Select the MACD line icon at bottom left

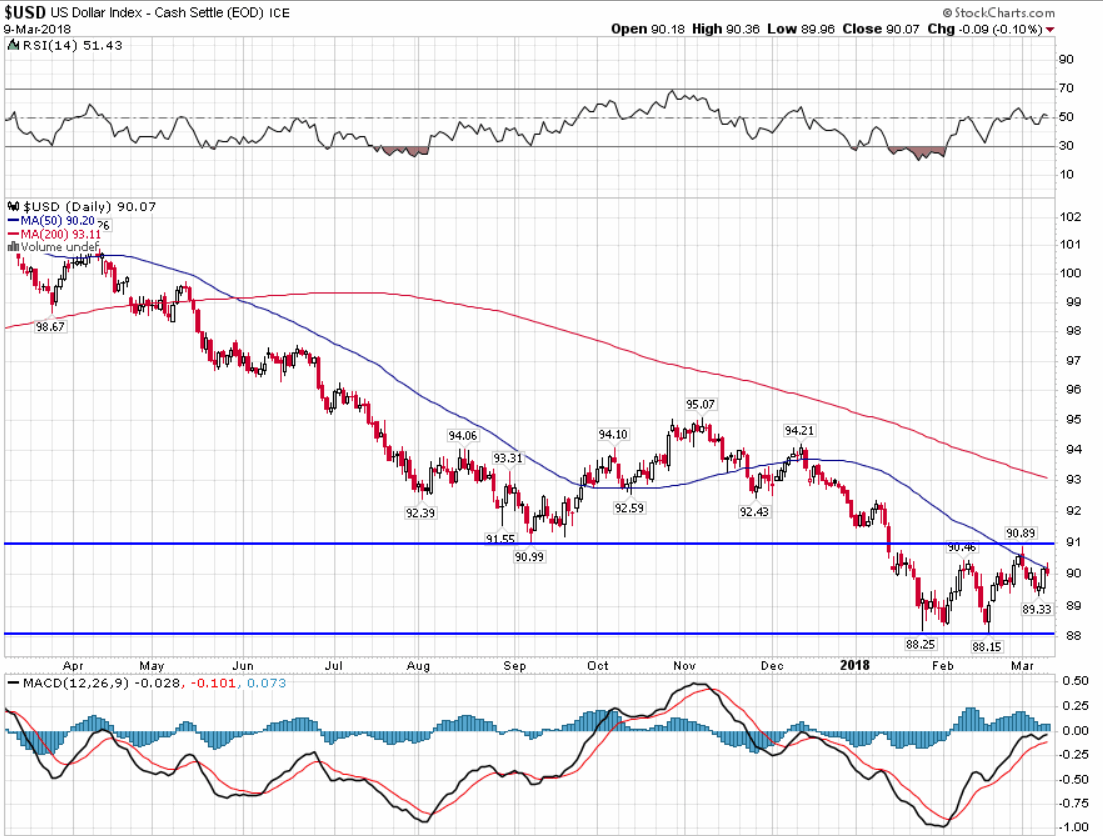(12, 683)
